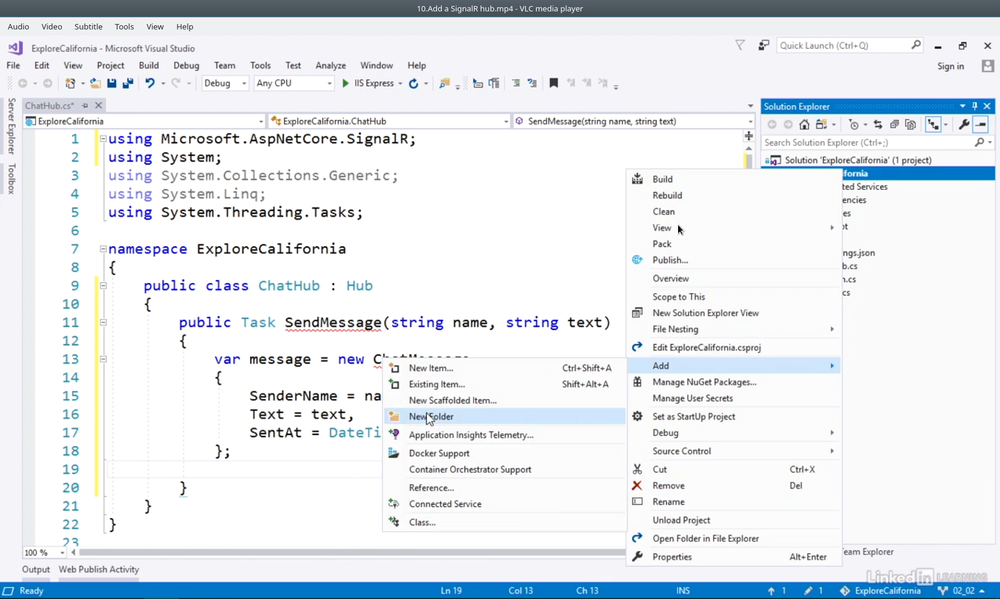The height and width of the screenshot is (599, 1000).
Task: Click the Collapse All icon in Solution Explorer
Action: pos(894,125)
